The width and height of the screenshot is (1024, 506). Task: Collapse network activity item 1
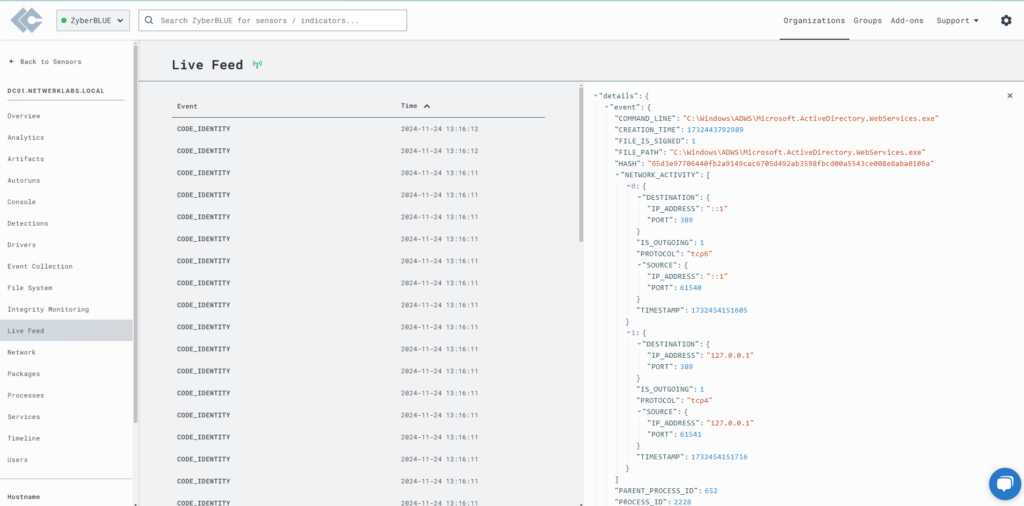[x=628, y=332]
